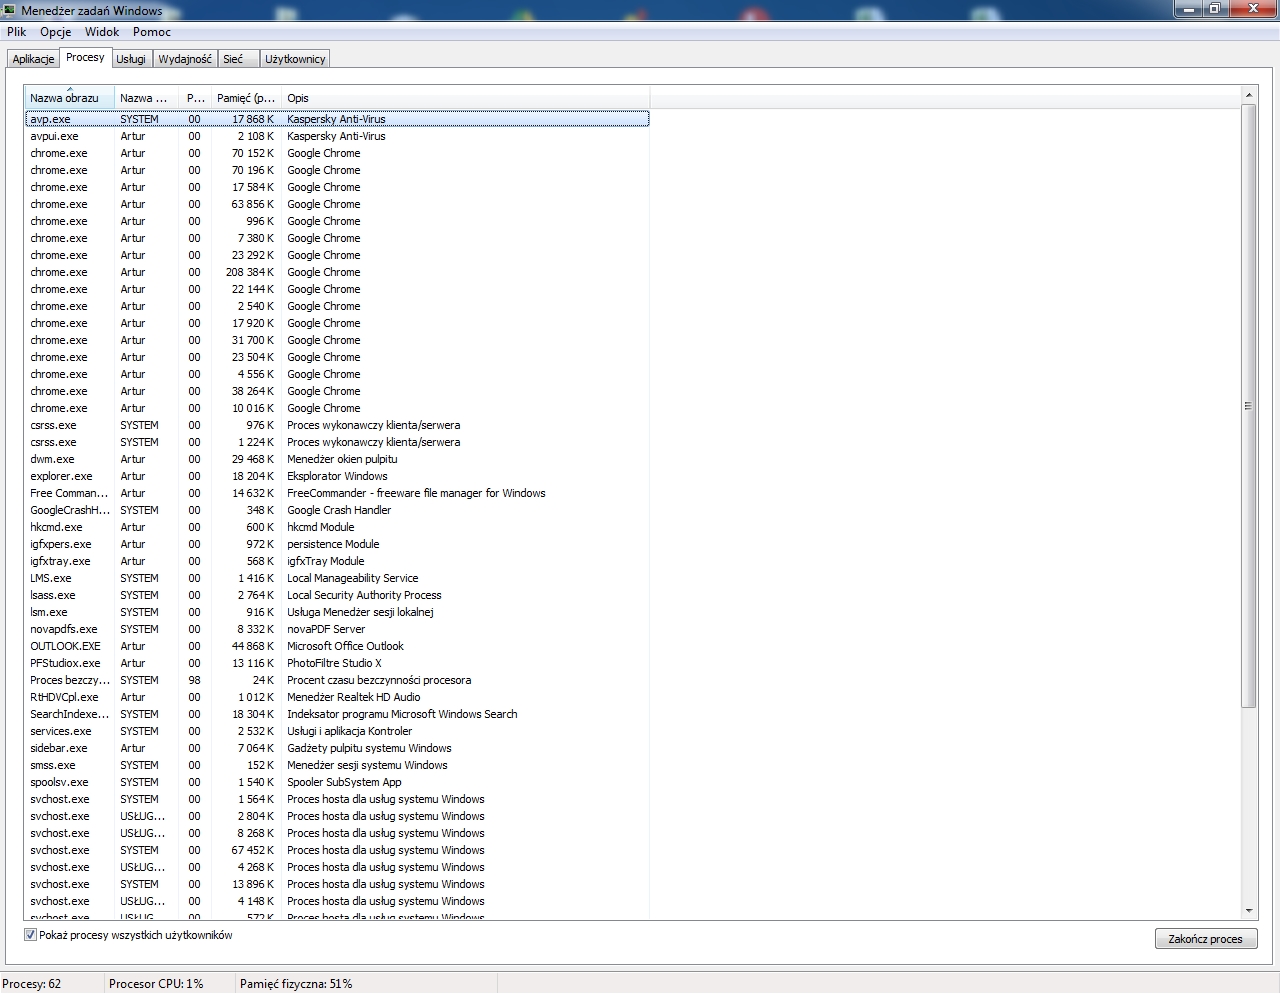Select the OUTLOOK.EXE process
Viewport: 1280px width, 994px height.
click(x=337, y=646)
